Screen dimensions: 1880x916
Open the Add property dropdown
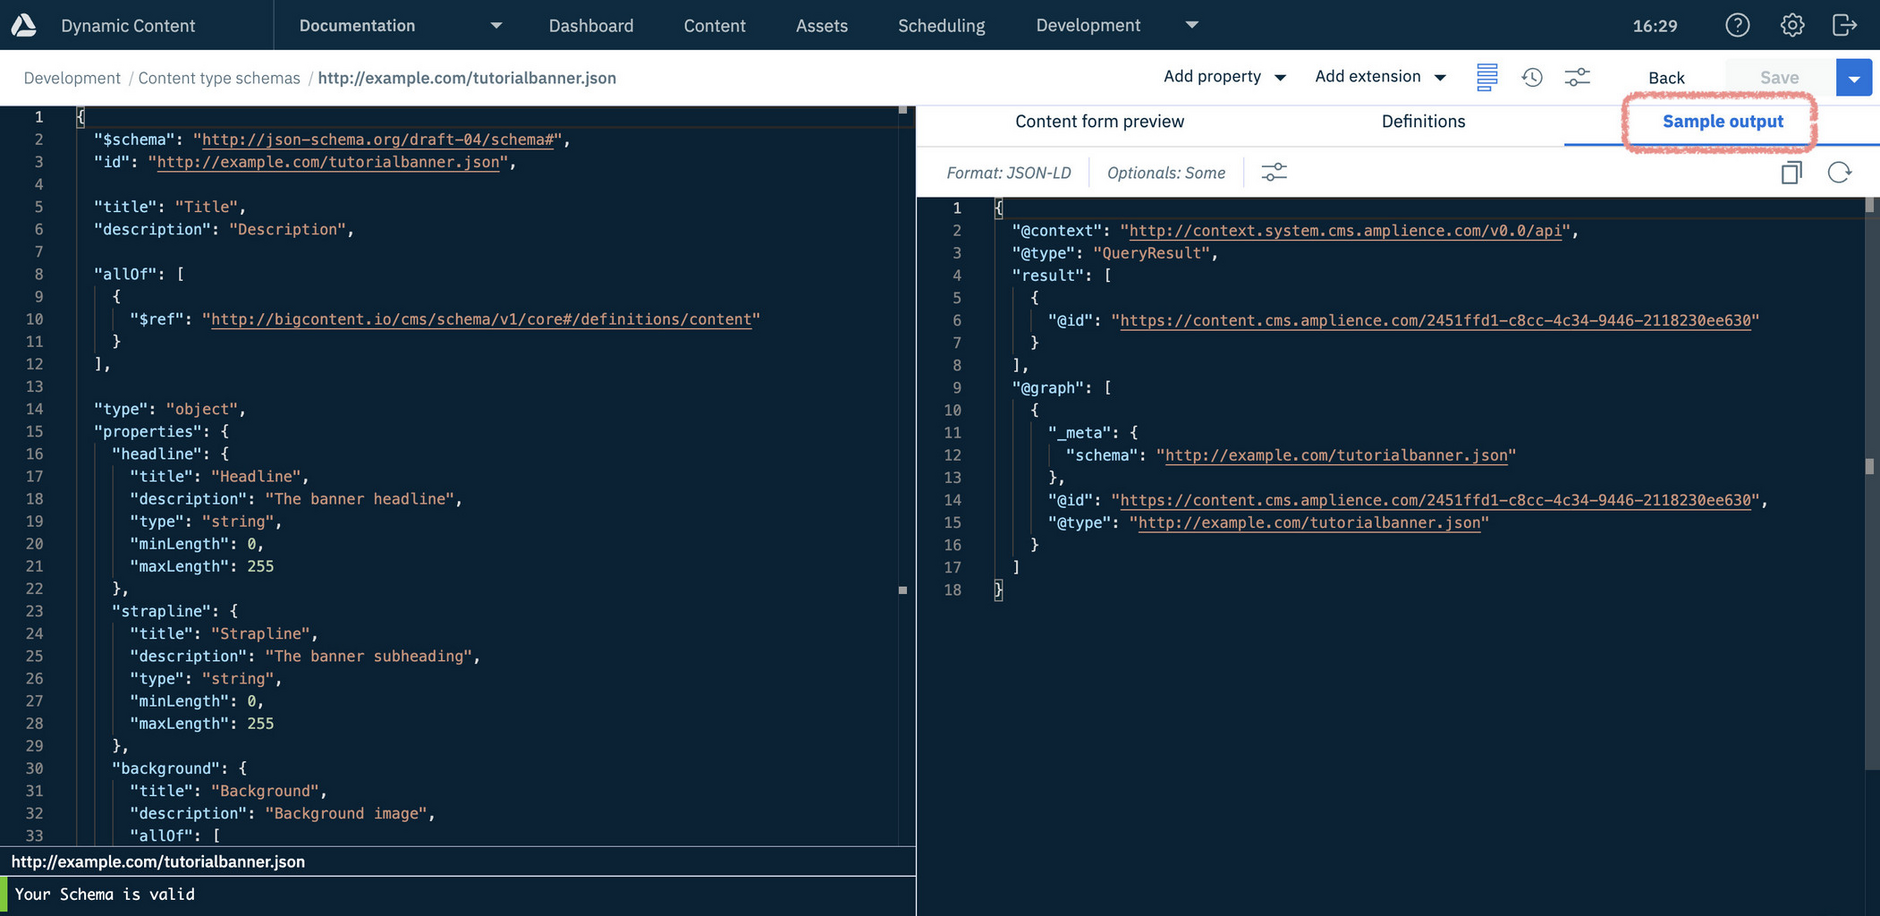(1224, 77)
